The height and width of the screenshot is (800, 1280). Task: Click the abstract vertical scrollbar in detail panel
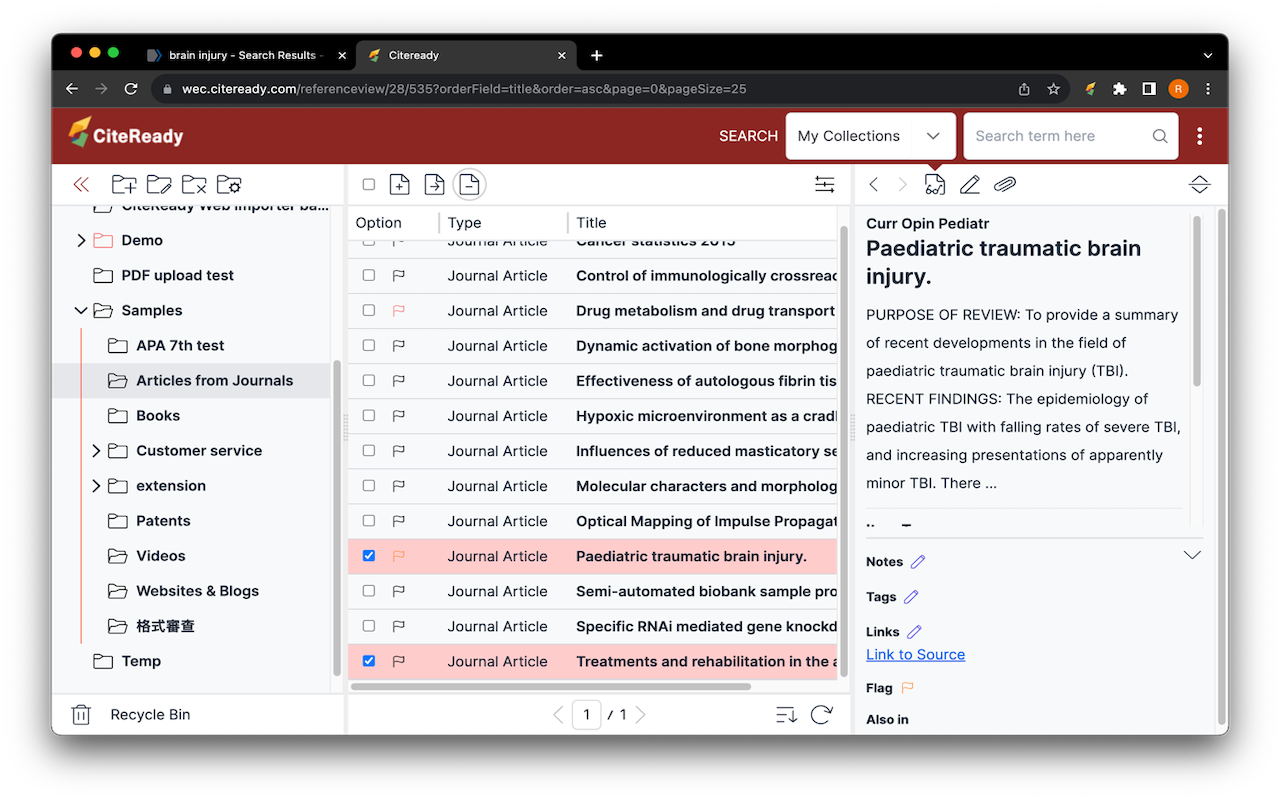[1196, 300]
